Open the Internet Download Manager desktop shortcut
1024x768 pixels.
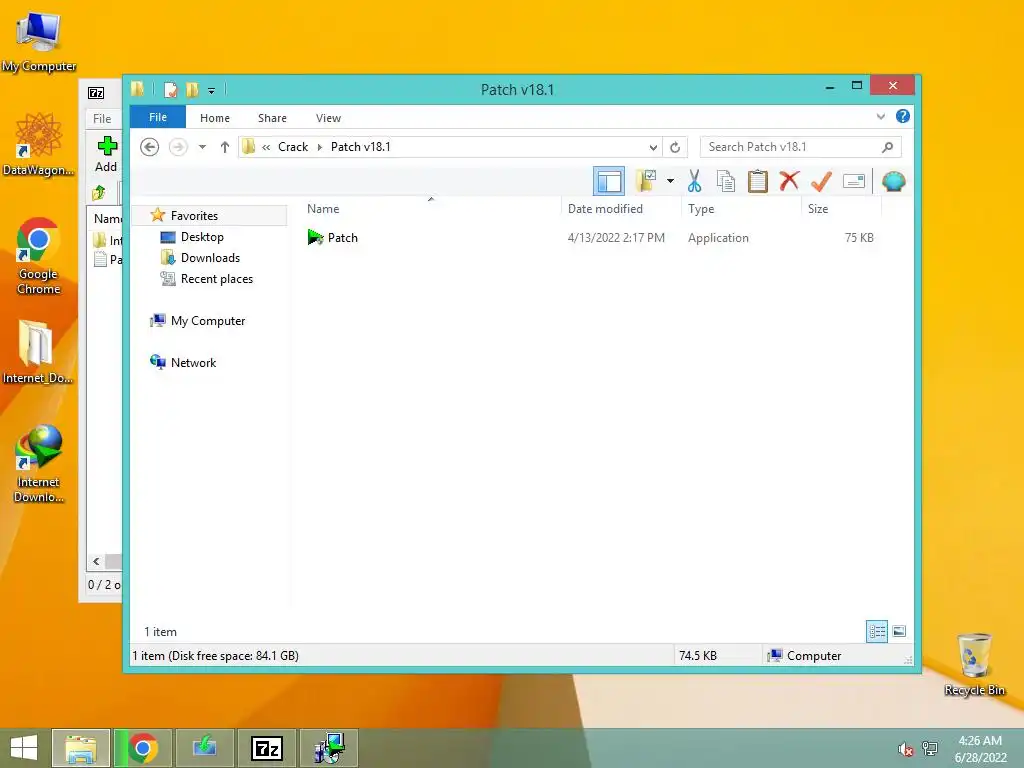[39, 464]
